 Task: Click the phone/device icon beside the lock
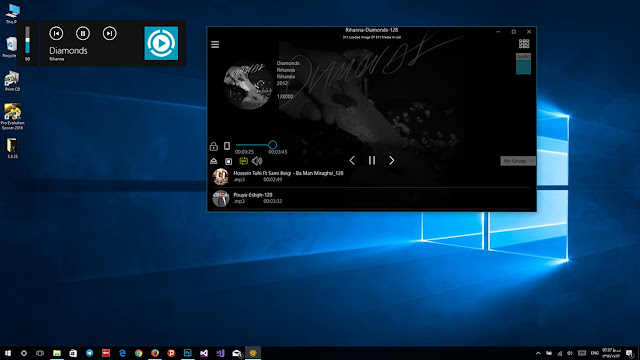point(227,146)
